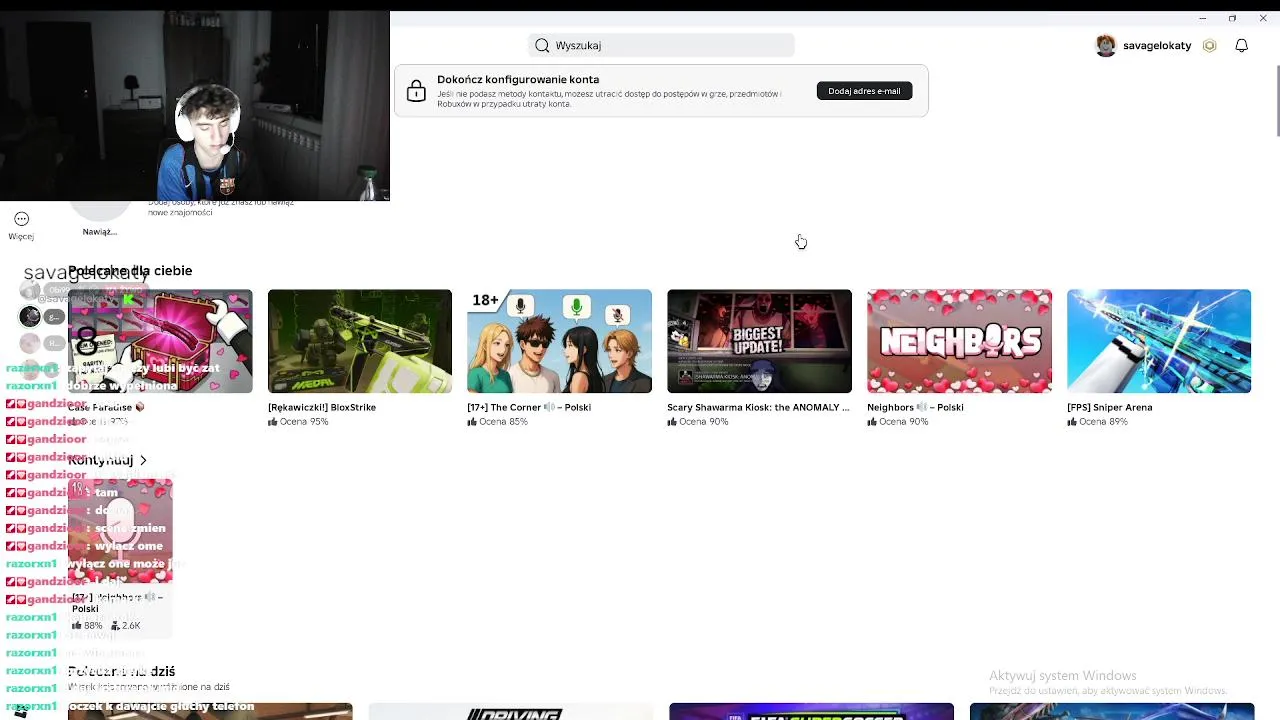The height and width of the screenshot is (720, 1280).
Task: Close the window with X button
Action: coord(1262,18)
